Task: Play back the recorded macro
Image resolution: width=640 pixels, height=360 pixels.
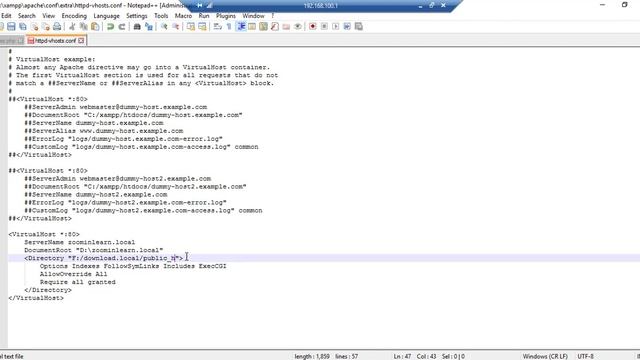Action: 336,27
